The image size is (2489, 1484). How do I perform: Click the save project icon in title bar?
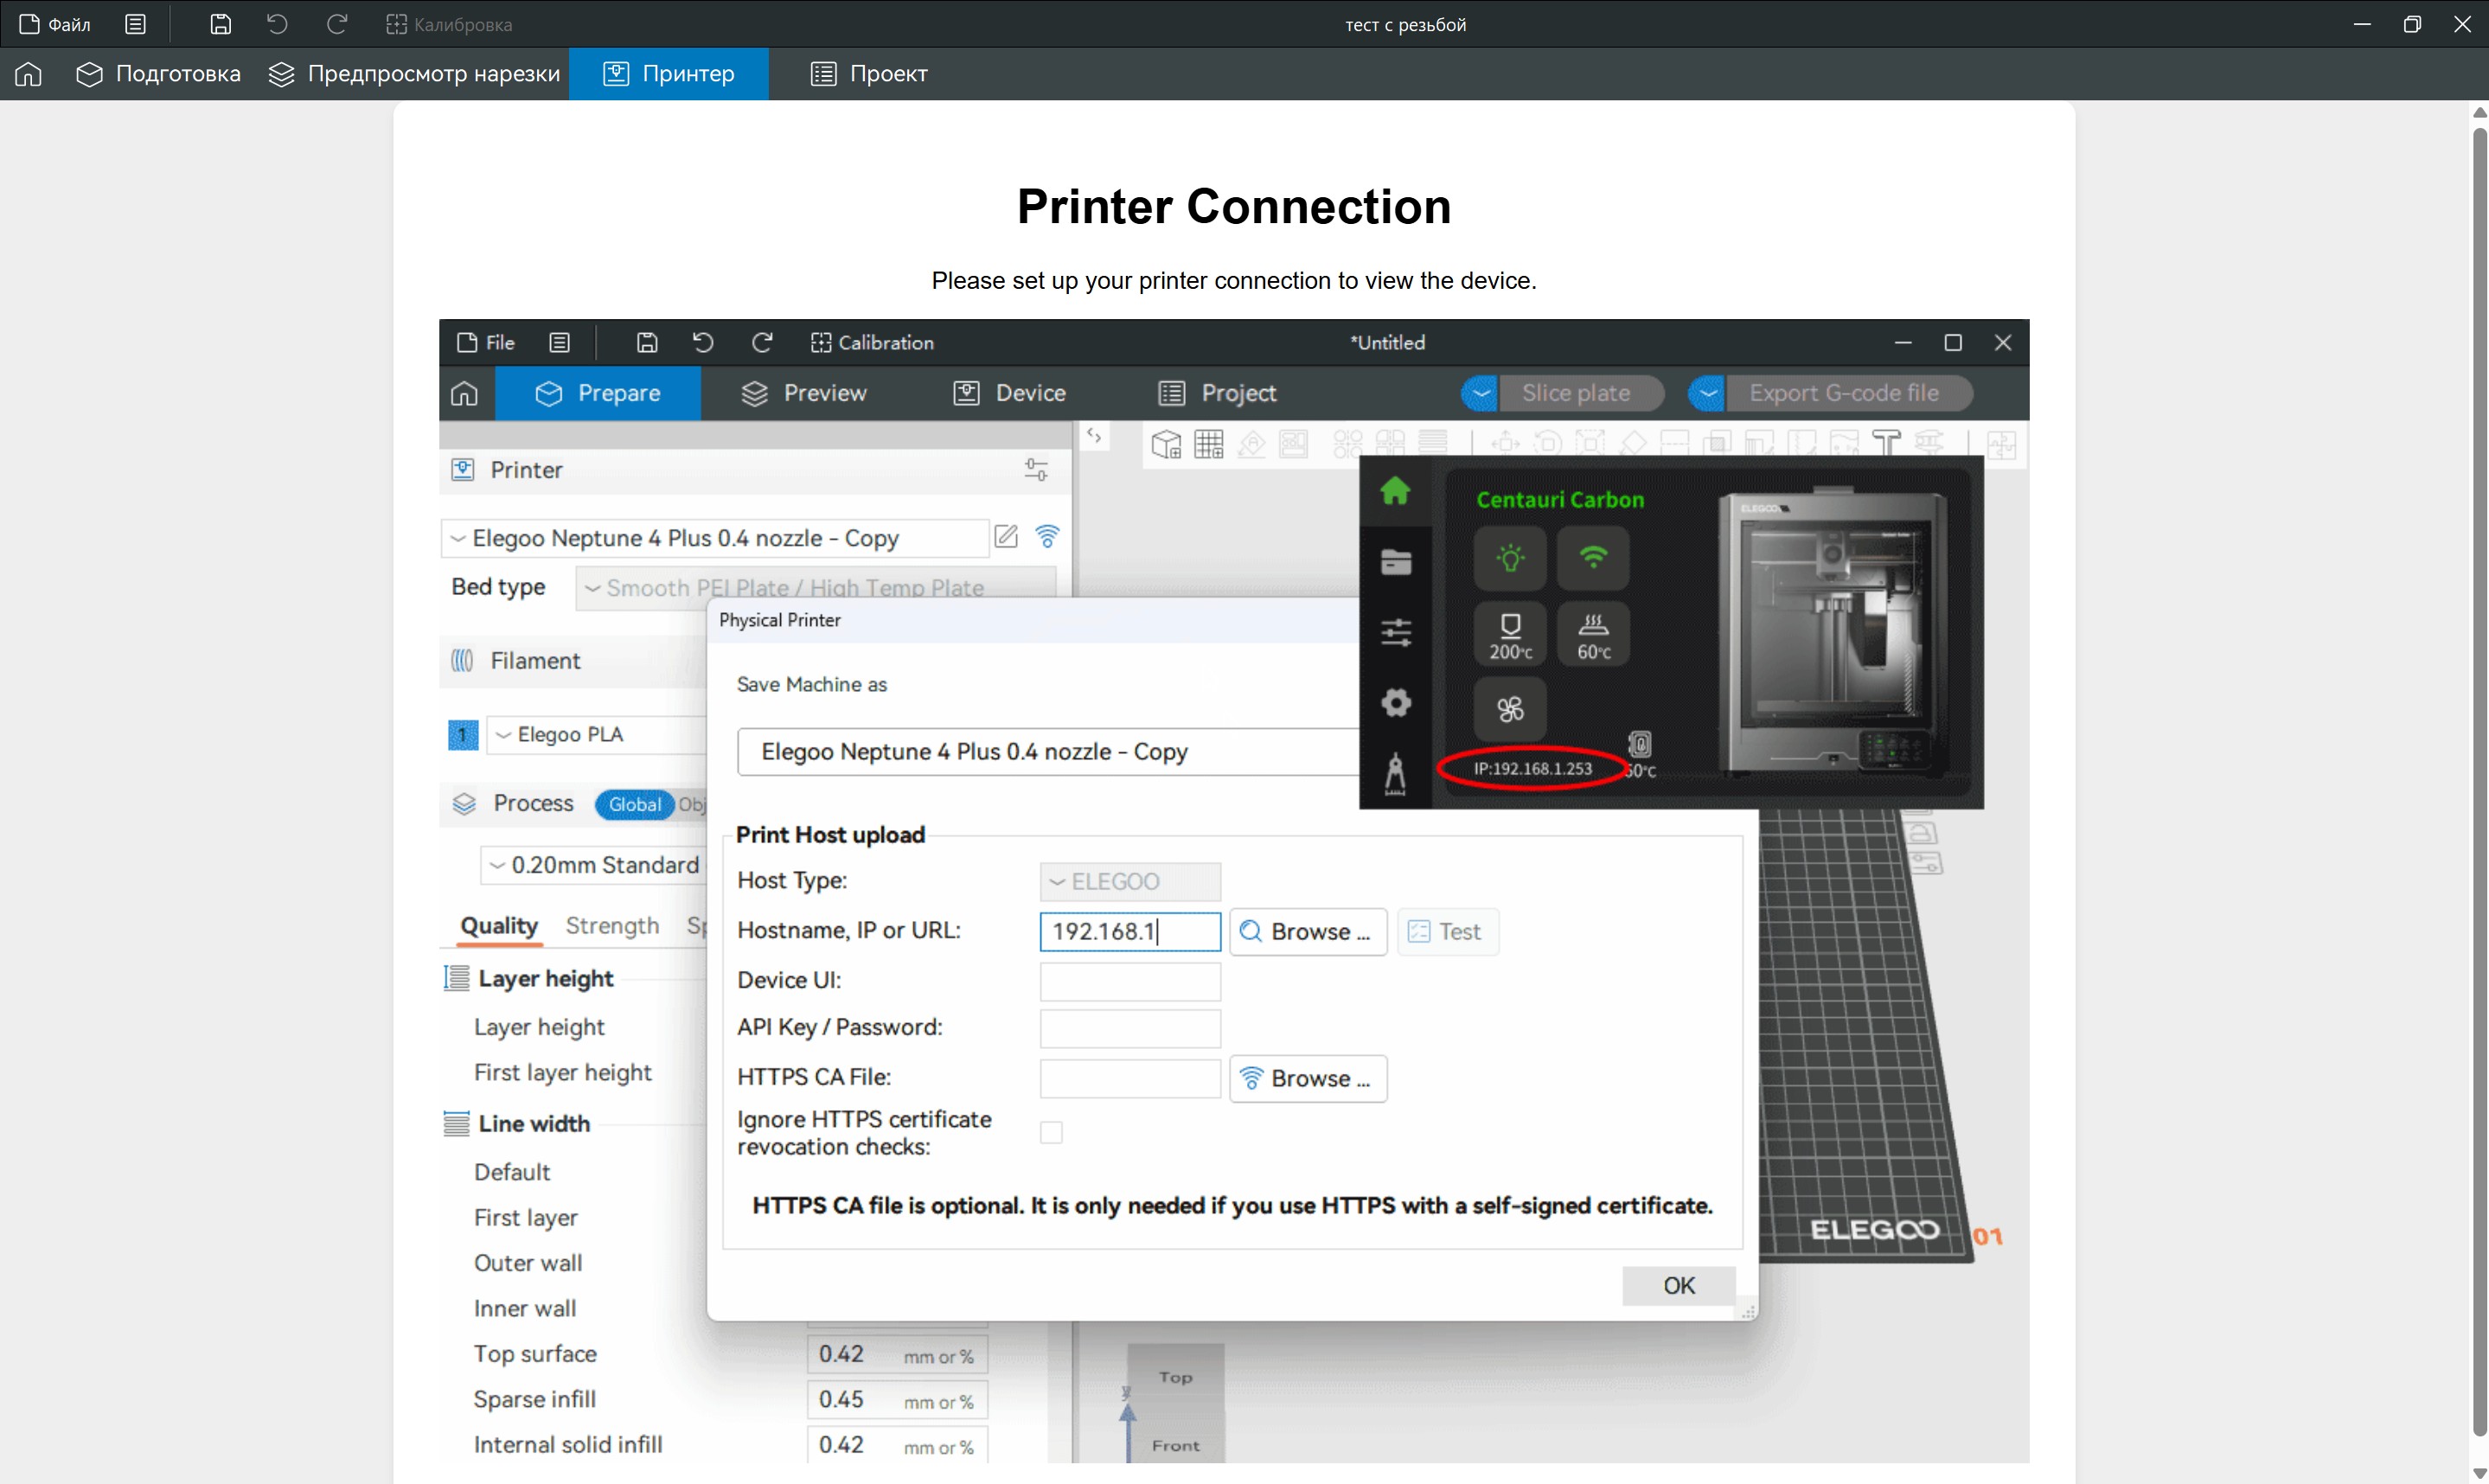point(221,24)
